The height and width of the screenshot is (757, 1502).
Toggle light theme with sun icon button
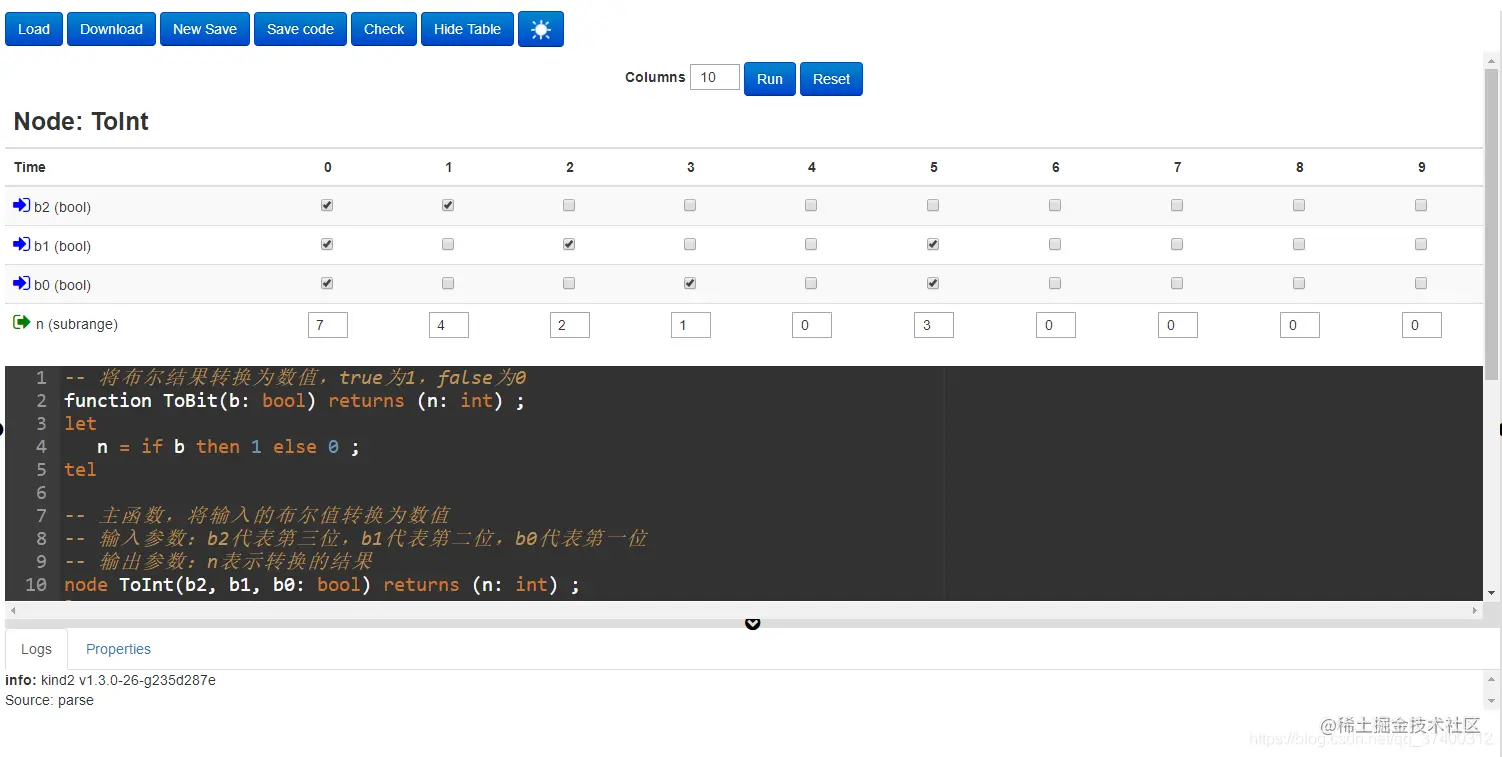(x=541, y=29)
